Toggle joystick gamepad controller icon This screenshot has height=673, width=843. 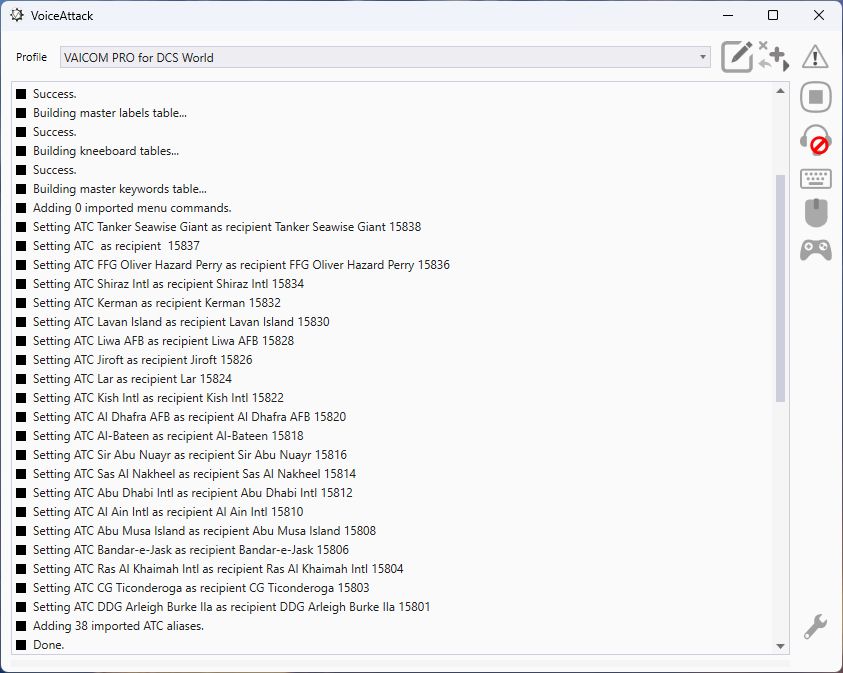point(816,250)
